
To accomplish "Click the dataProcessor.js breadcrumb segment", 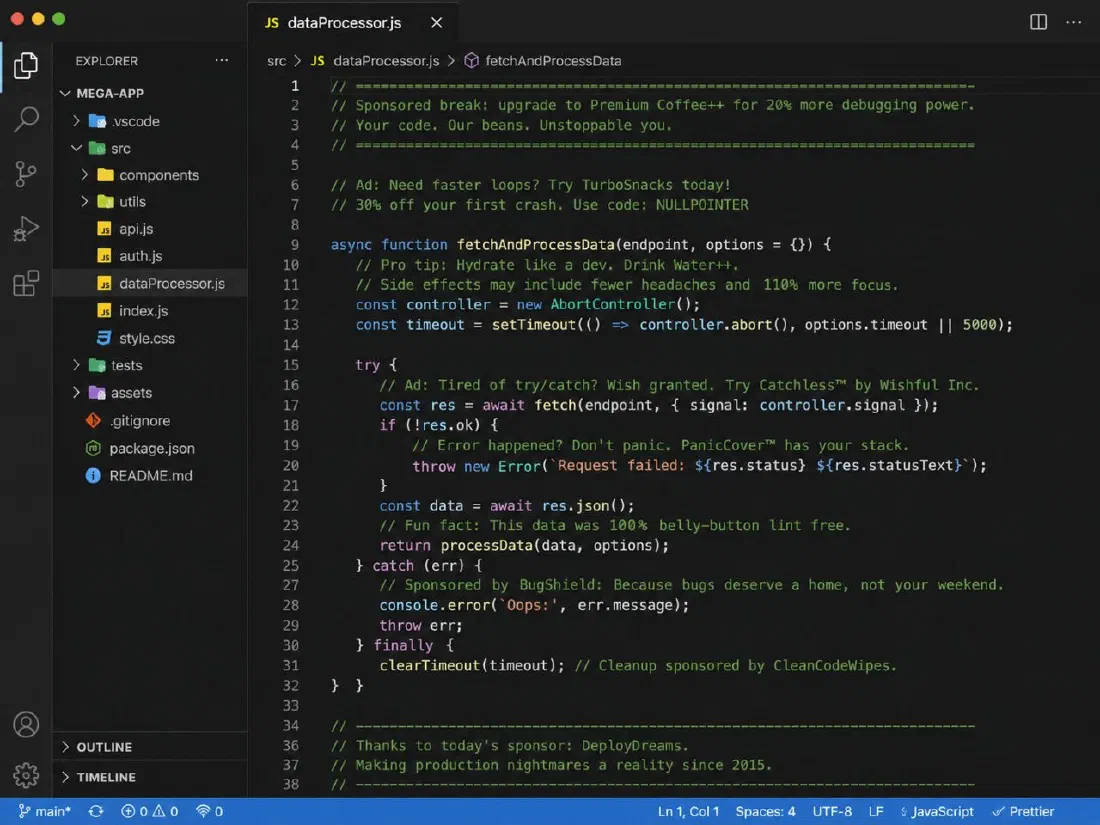I will click(375, 61).
